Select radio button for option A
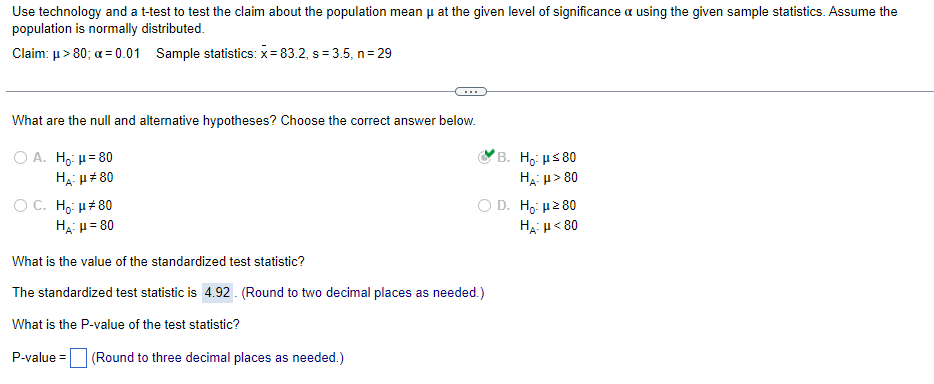 21,158
